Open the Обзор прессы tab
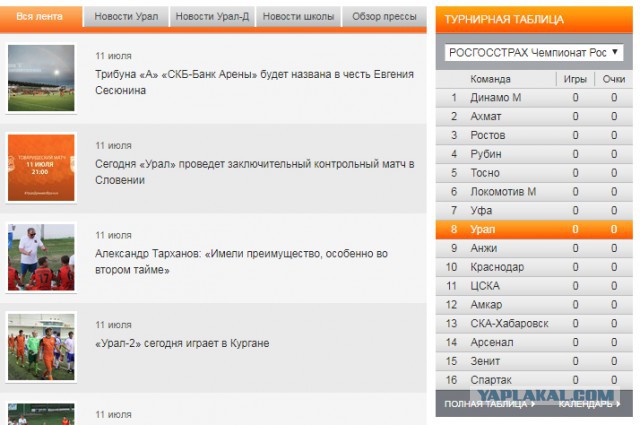Screen dimensions: 640x425 coord(384,17)
